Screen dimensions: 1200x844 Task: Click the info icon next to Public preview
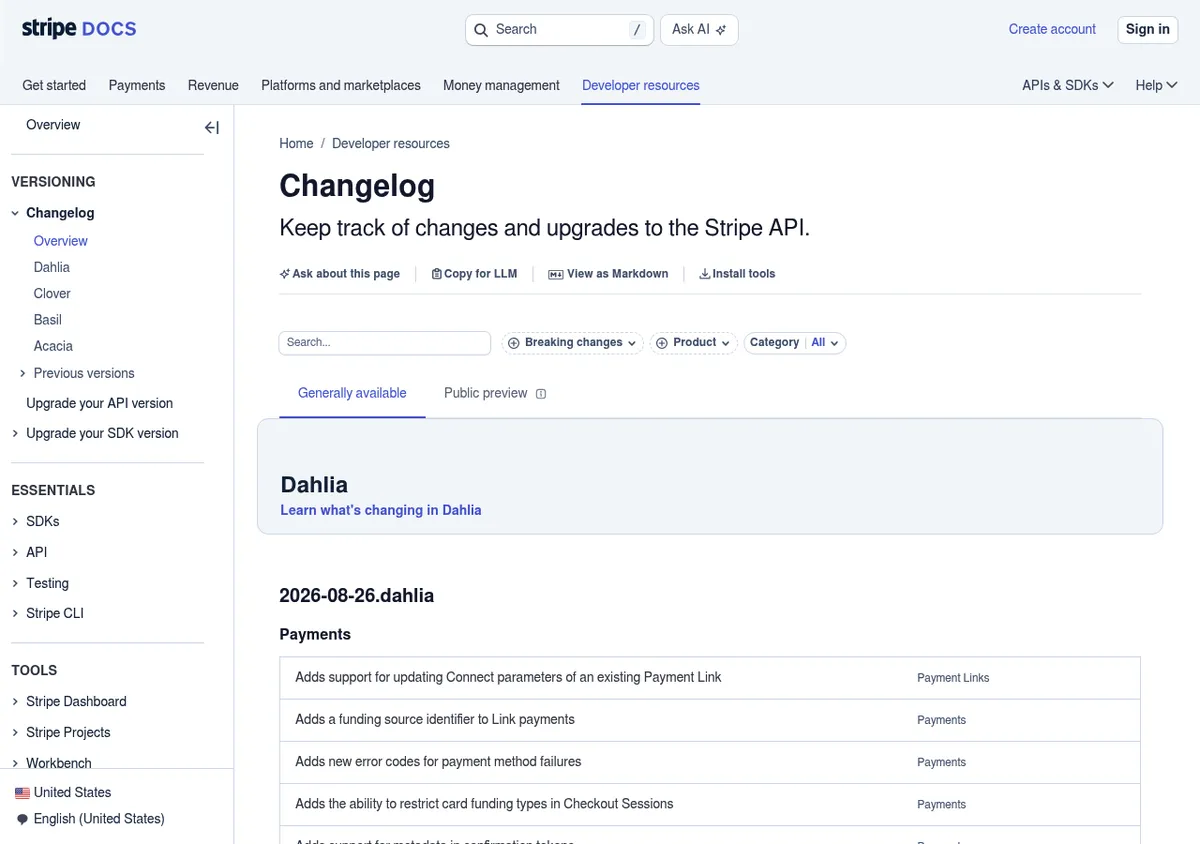pos(541,394)
